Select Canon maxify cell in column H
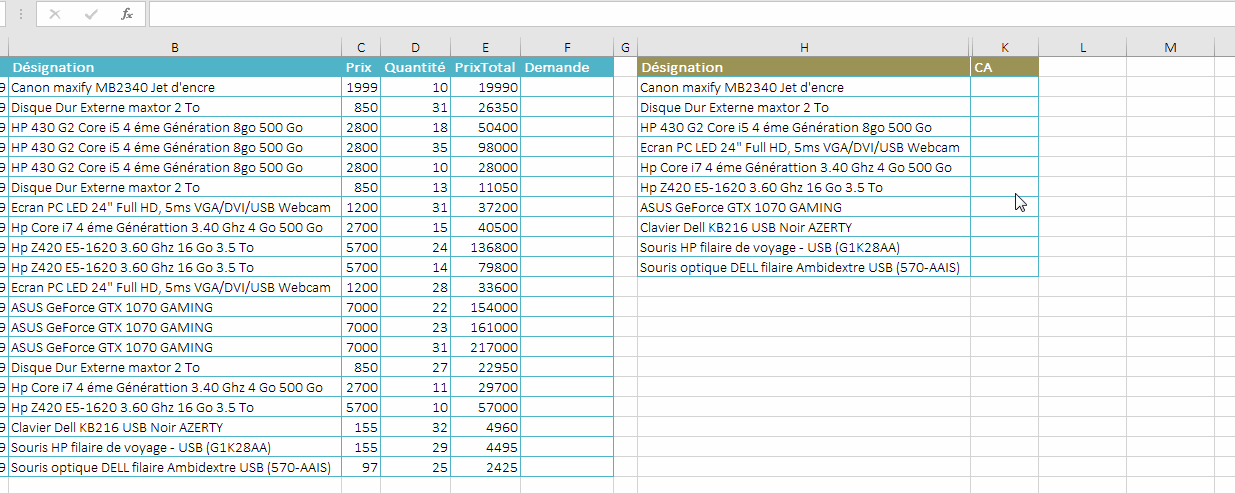The image size is (1235, 493). (804, 87)
